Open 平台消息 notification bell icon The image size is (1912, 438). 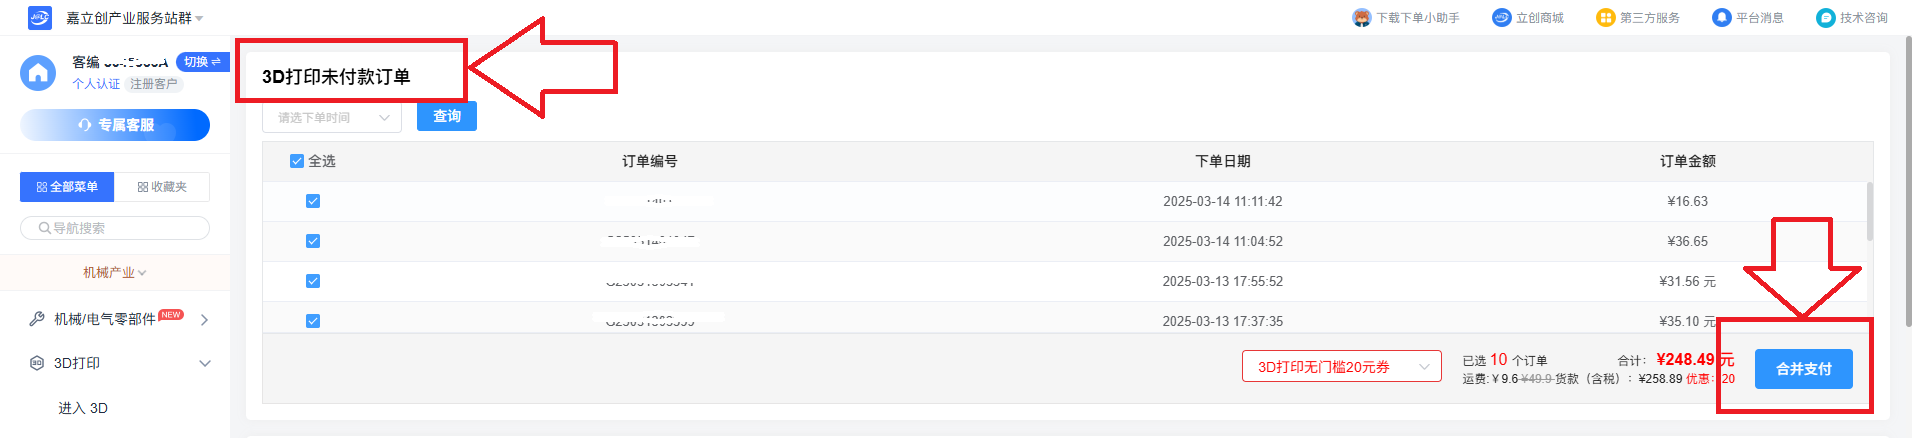(1721, 18)
